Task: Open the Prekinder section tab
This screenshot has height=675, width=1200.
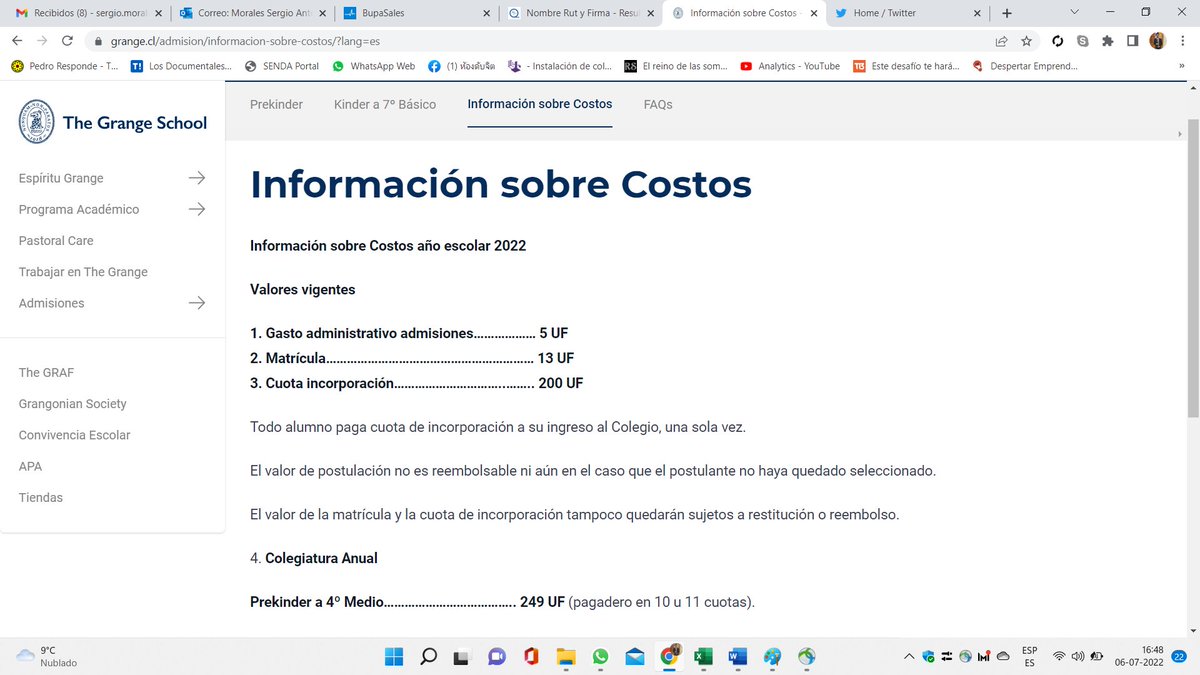Action: pyautogui.click(x=276, y=104)
